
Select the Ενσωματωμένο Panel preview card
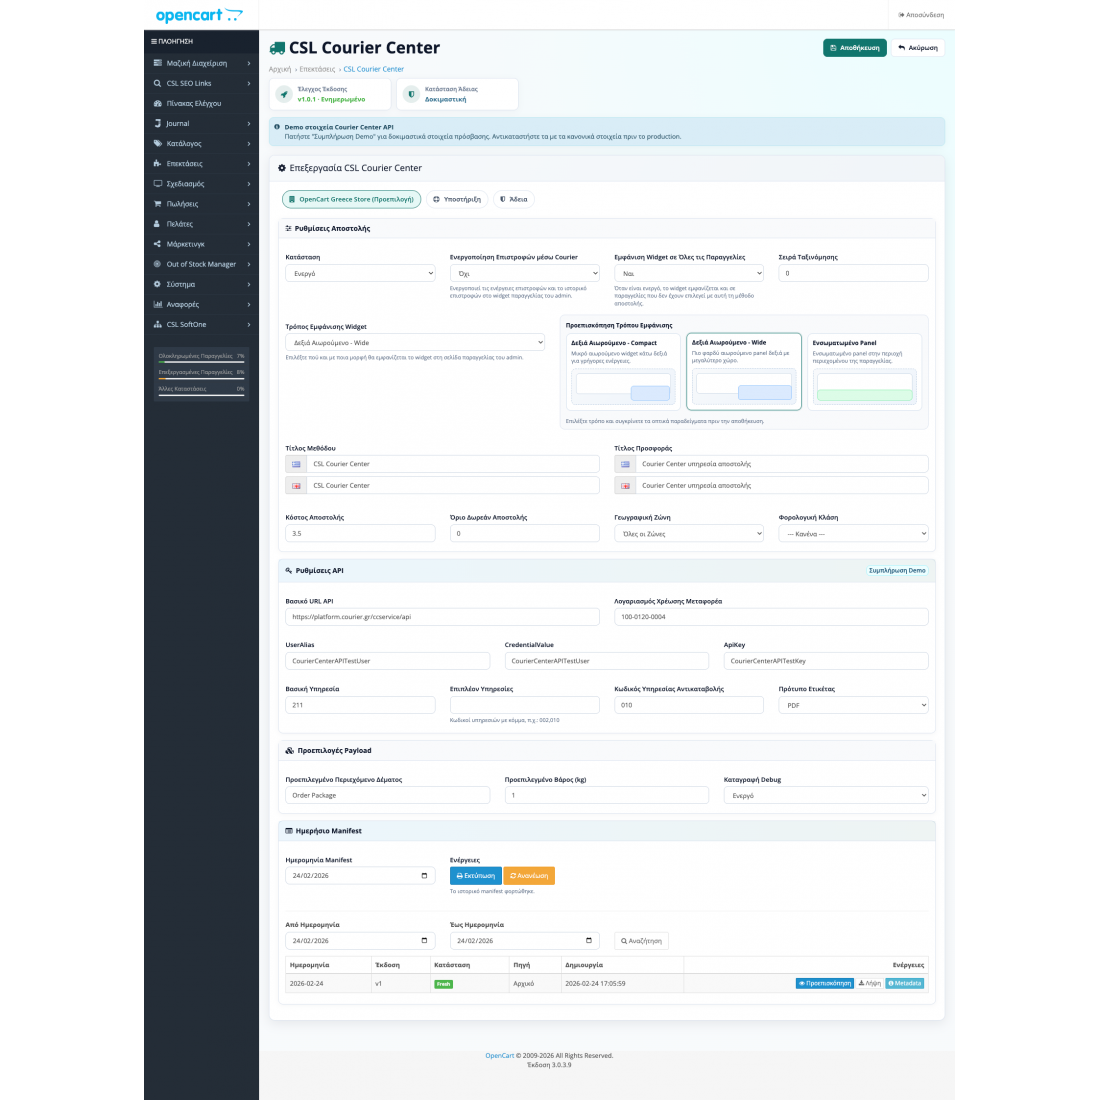pos(864,372)
